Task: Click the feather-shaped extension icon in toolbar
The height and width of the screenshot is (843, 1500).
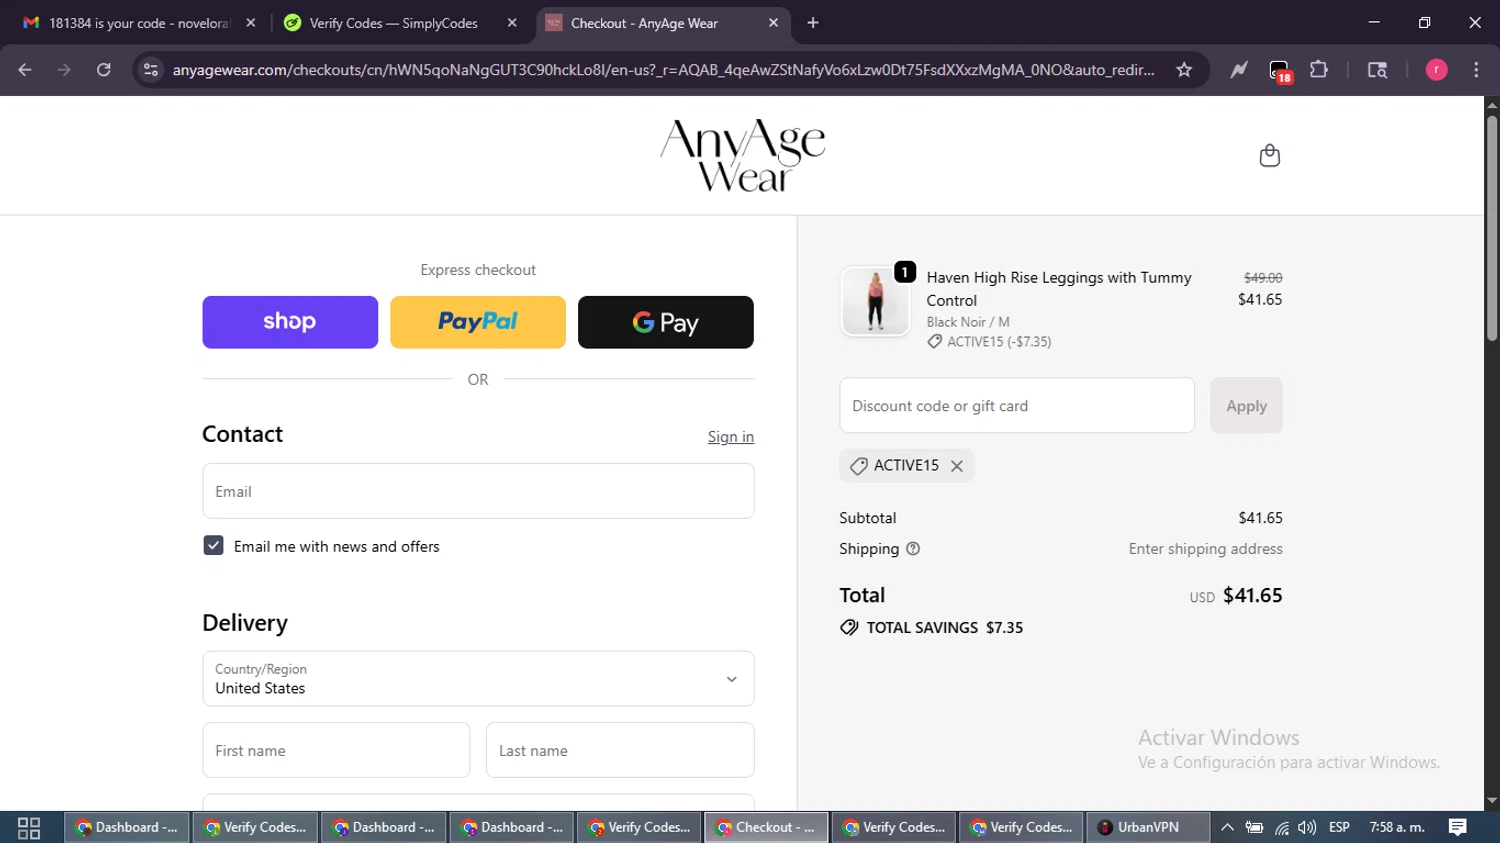Action: tap(1239, 70)
